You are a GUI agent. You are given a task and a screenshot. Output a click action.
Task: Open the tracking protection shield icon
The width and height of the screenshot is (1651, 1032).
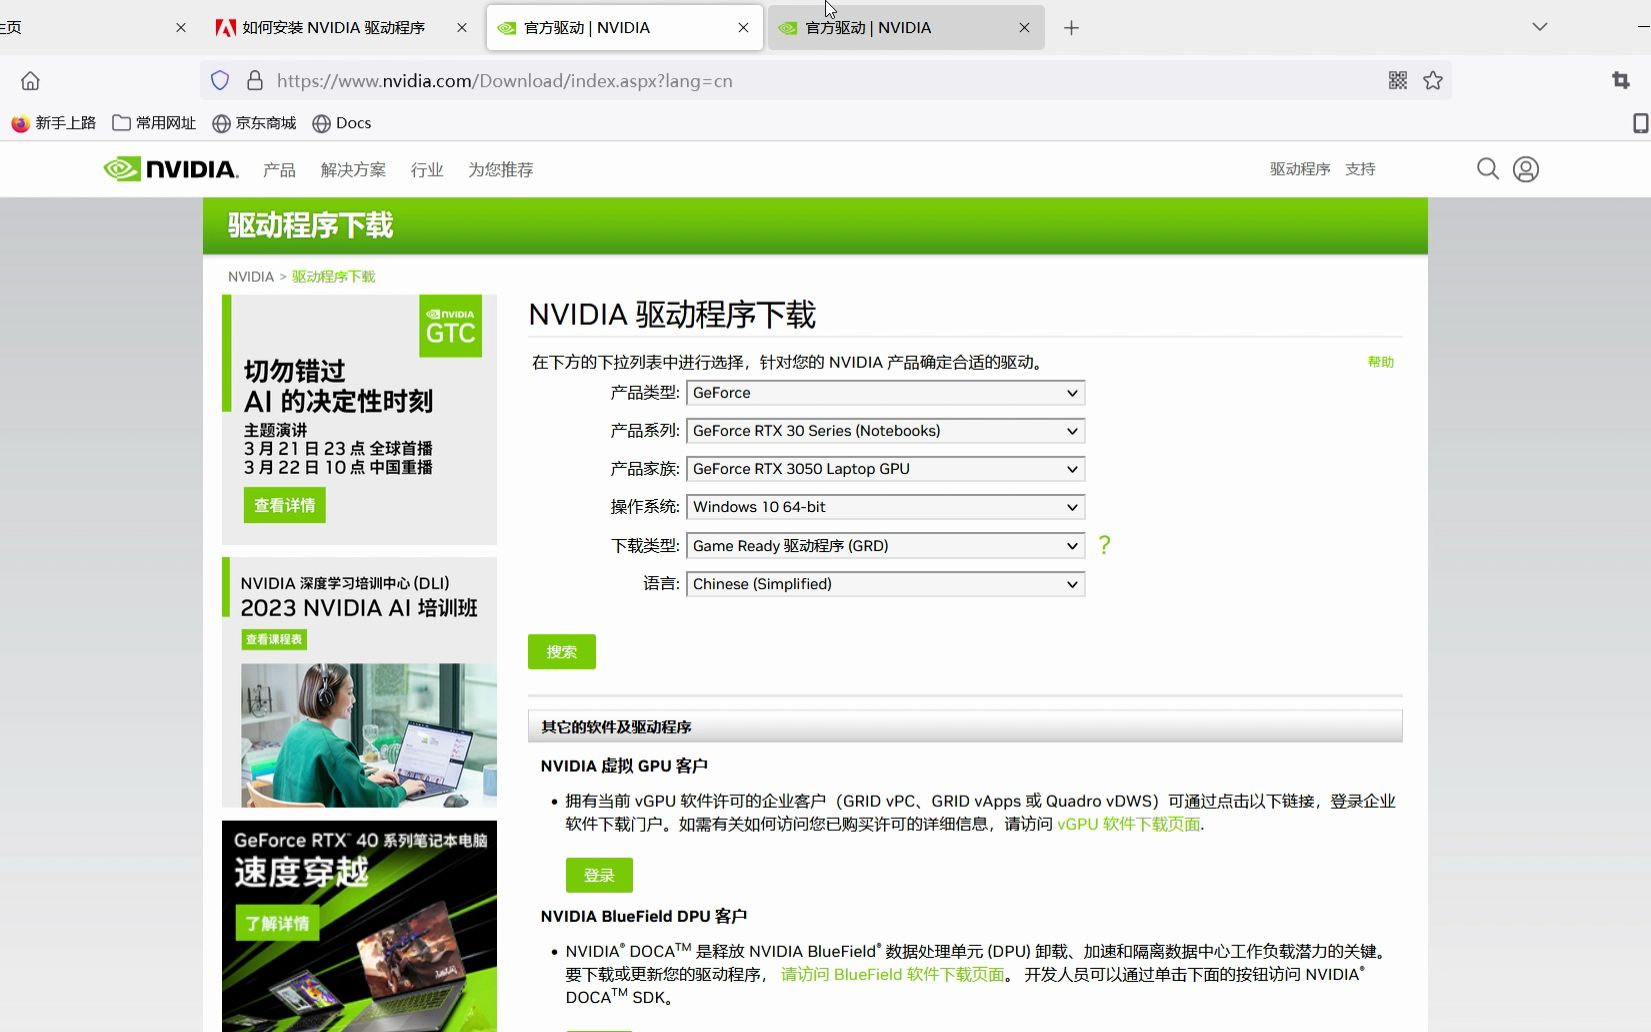pos(220,81)
